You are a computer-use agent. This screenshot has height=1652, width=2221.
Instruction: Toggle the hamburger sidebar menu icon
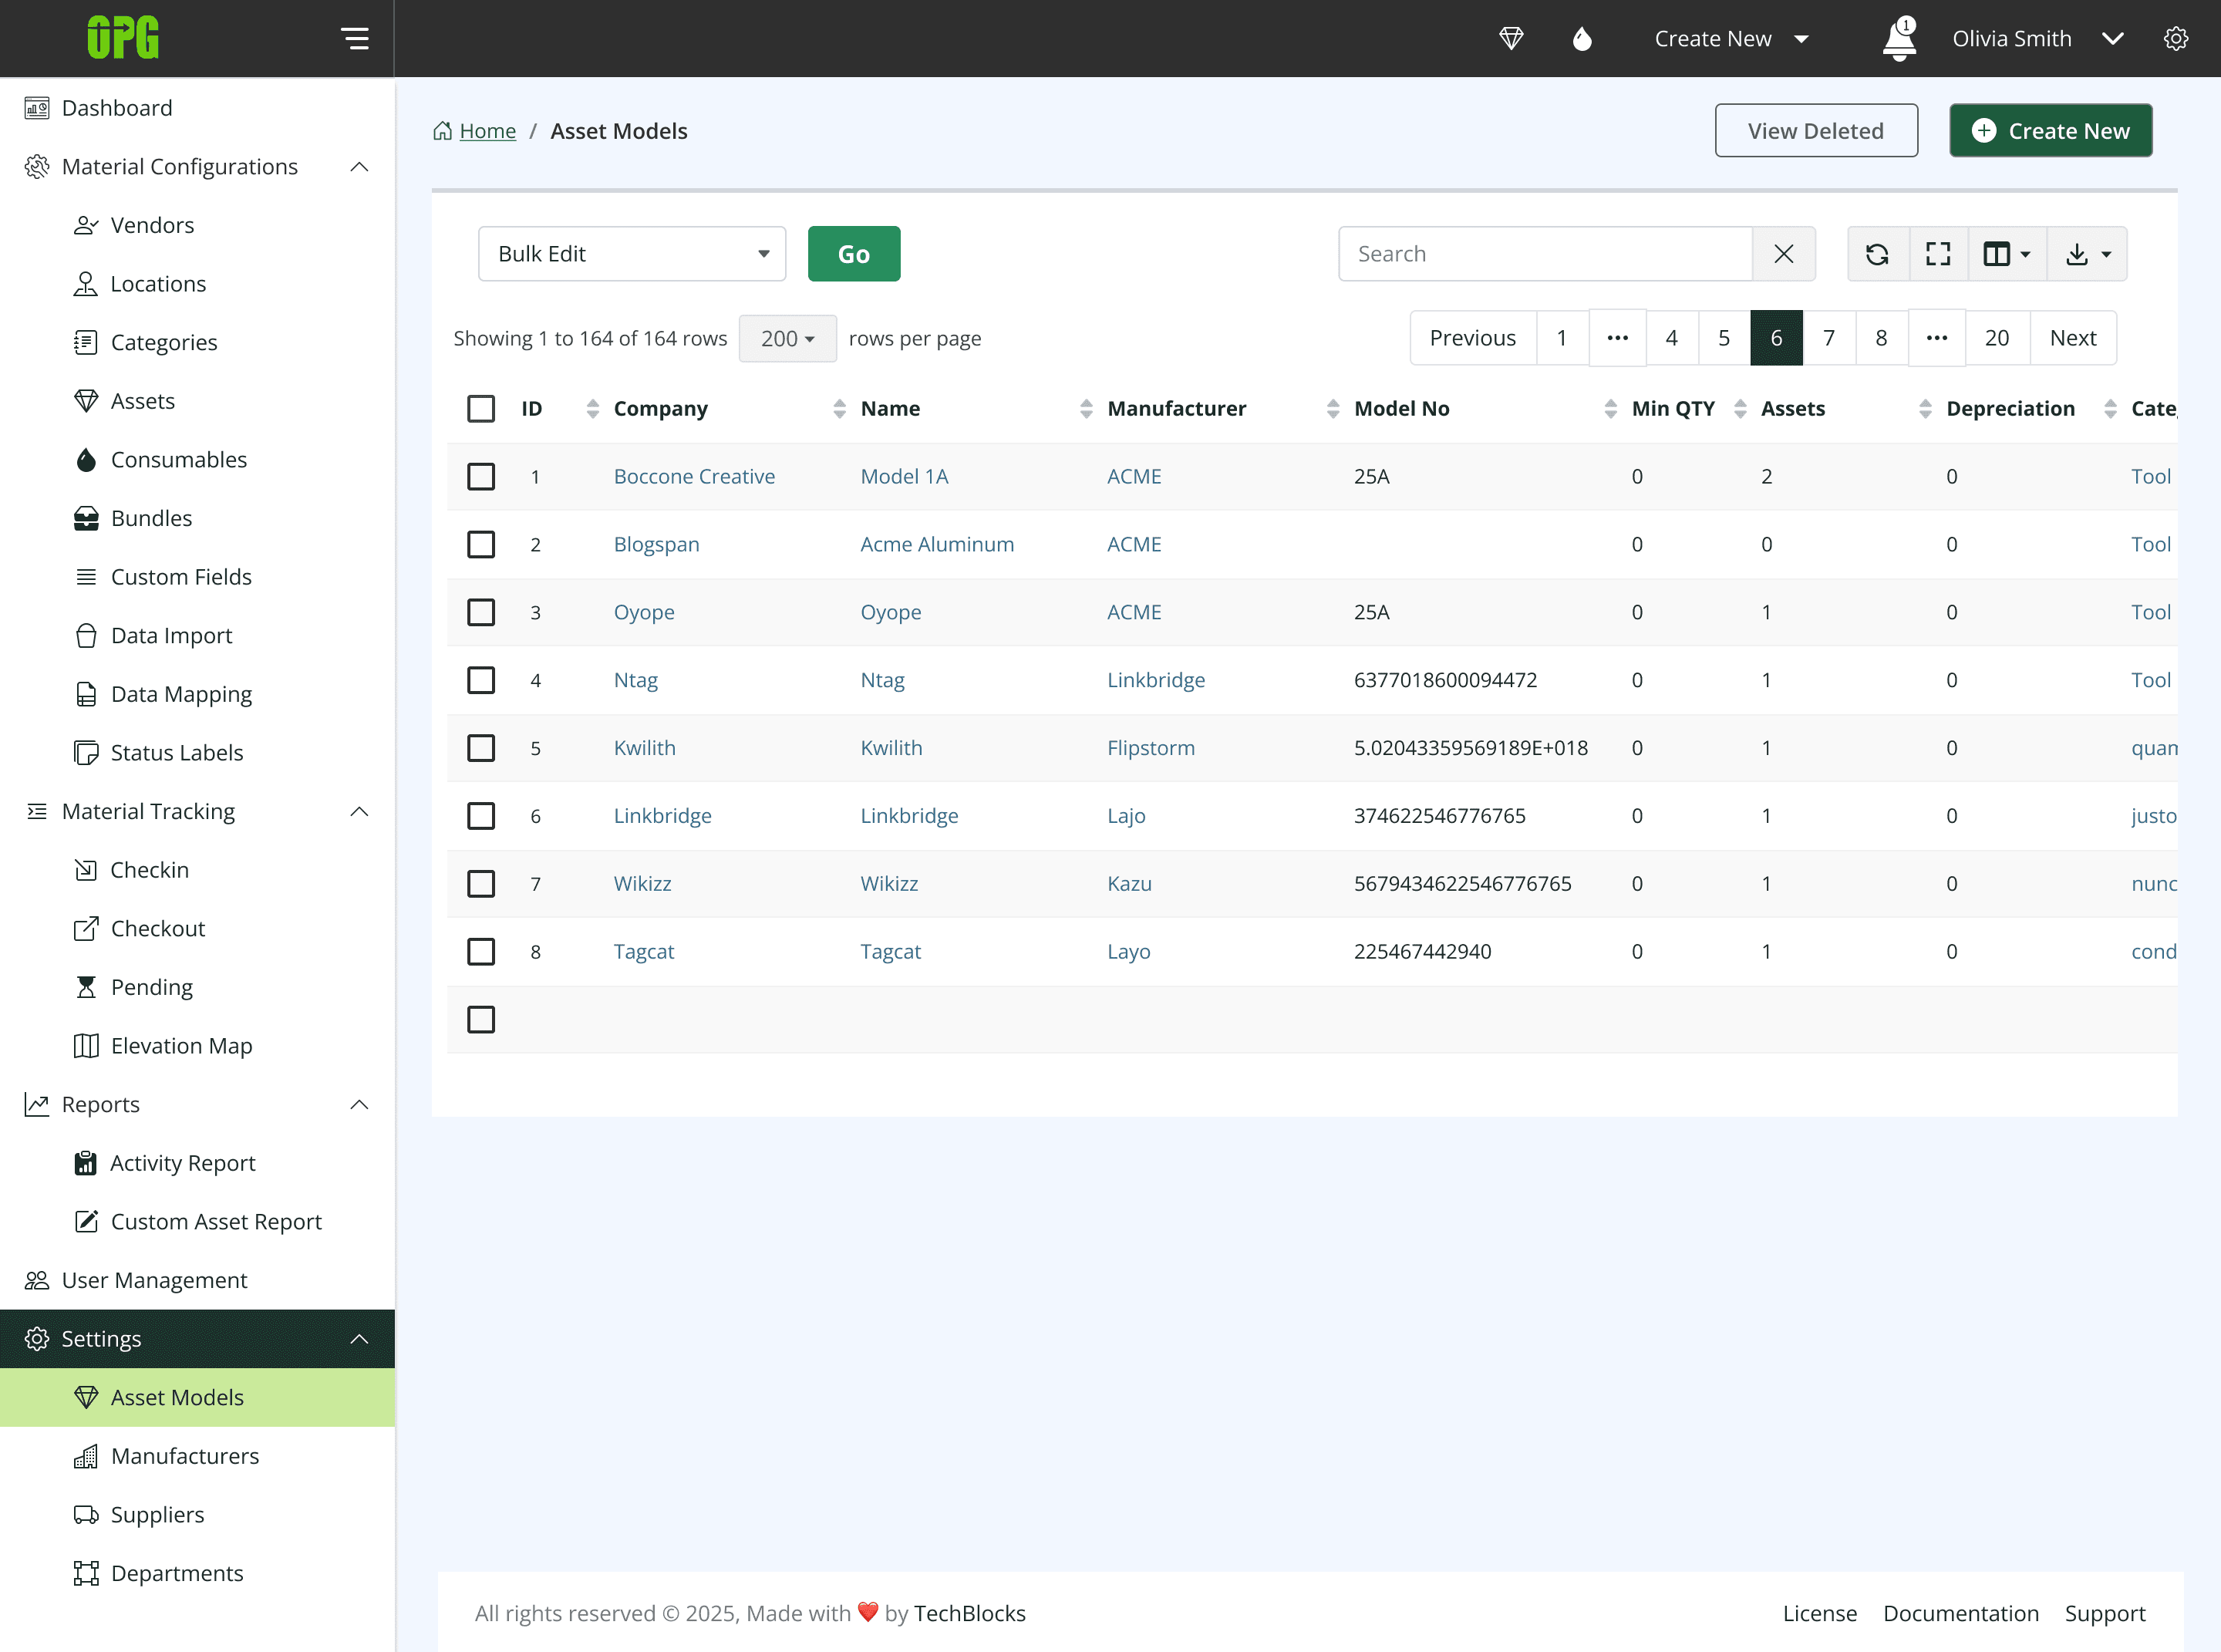click(x=355, y=39)
